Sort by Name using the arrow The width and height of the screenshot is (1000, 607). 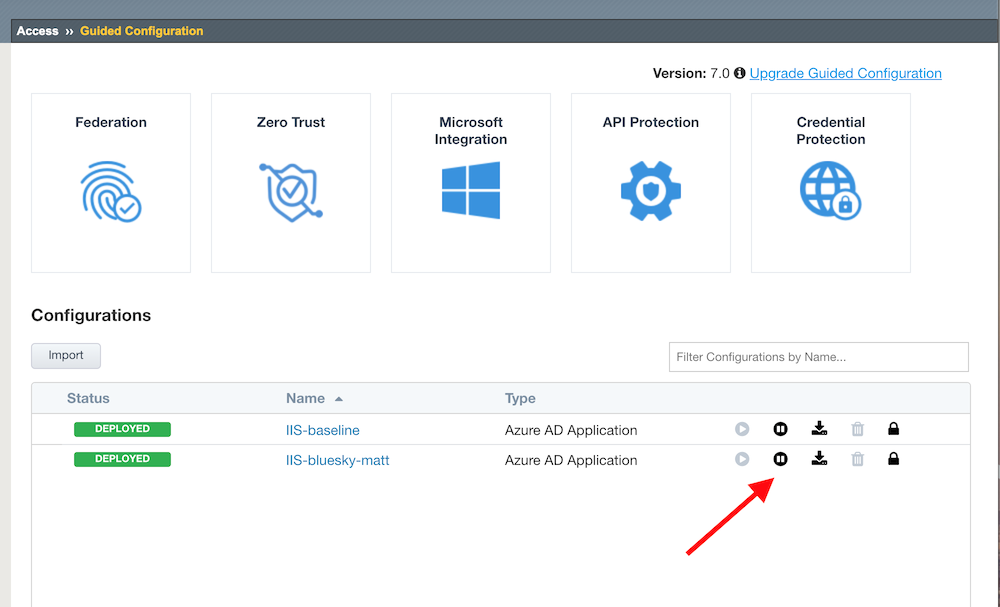(339, 399)
